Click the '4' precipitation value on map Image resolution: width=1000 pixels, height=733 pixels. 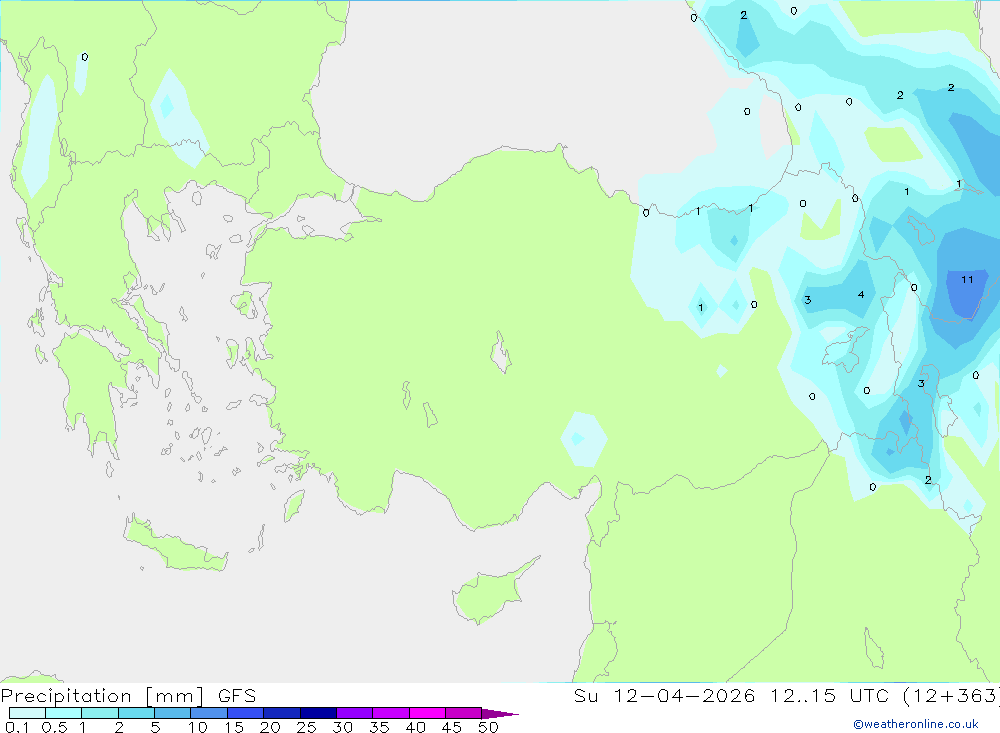tap(862, 295)
